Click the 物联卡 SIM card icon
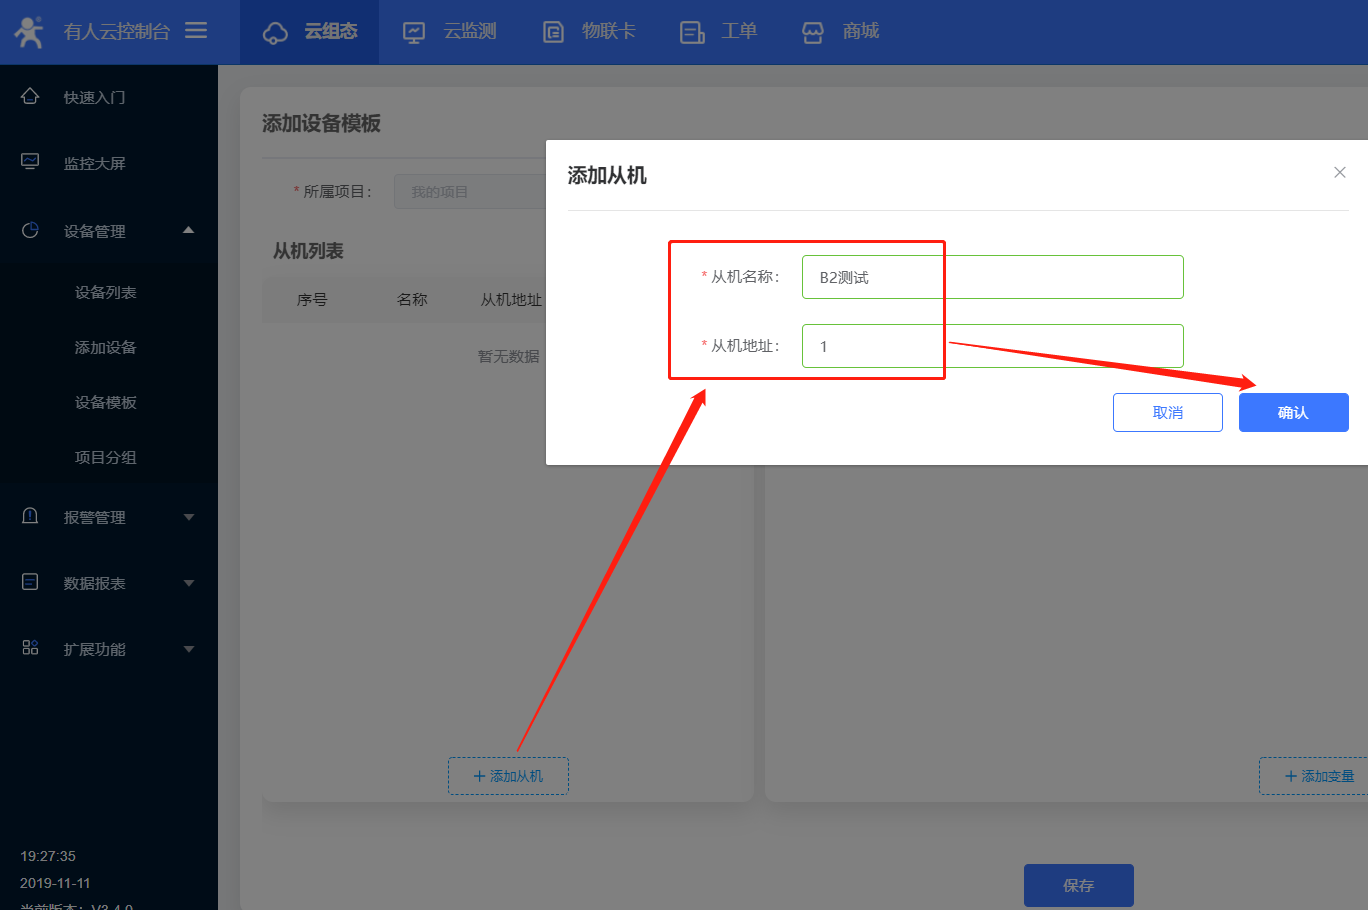Screen dimensions: 1368x910 pos(553,33)
